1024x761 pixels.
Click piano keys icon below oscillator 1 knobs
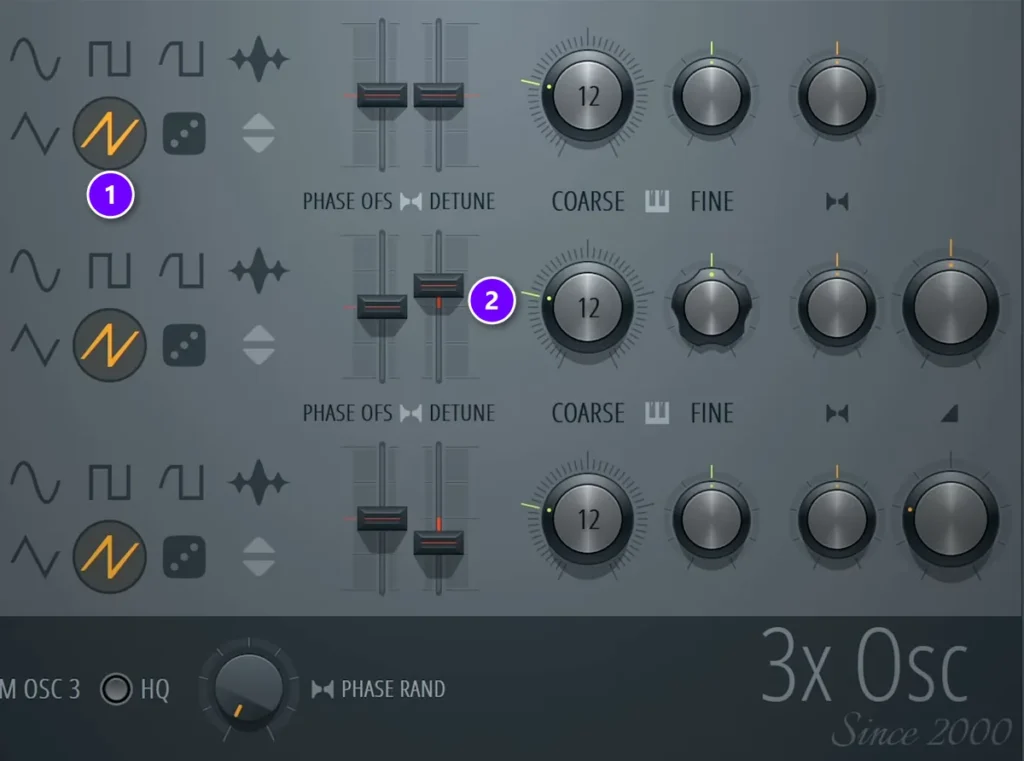pyautogui.click(x=657, y=201)
